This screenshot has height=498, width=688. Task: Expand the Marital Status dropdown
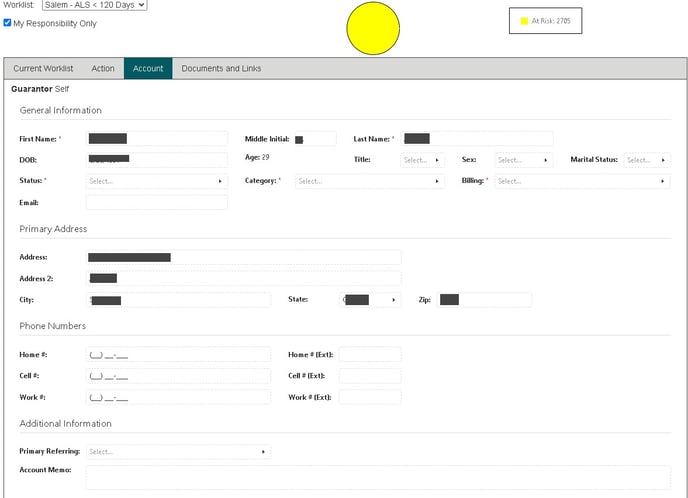point(664,160)
